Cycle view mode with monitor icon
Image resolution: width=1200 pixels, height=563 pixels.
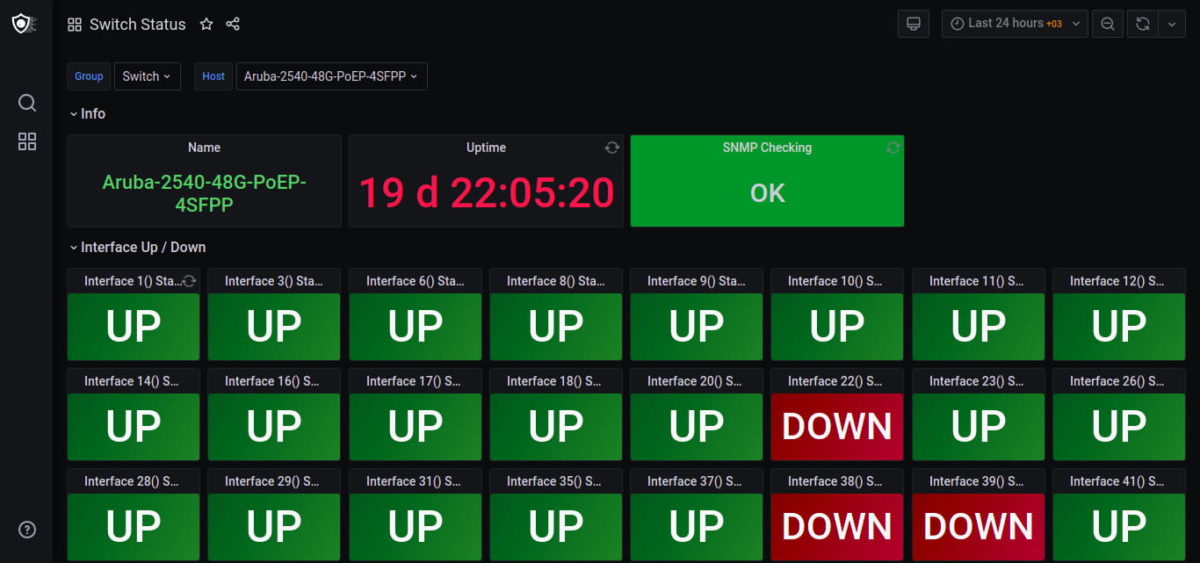coord(912,24)
